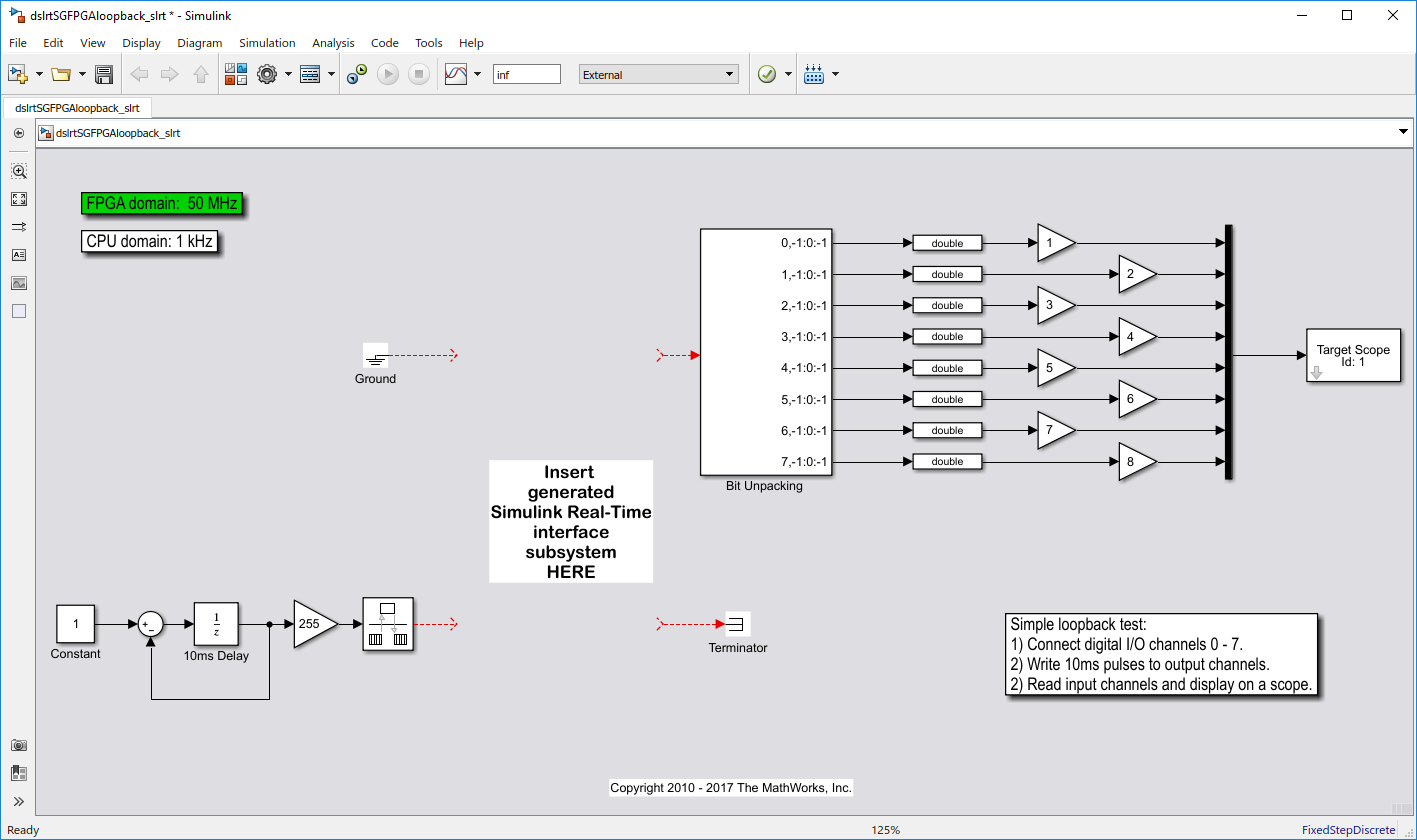
Task: Click the Update Diagram checkmark button
Action: (767, 74)
